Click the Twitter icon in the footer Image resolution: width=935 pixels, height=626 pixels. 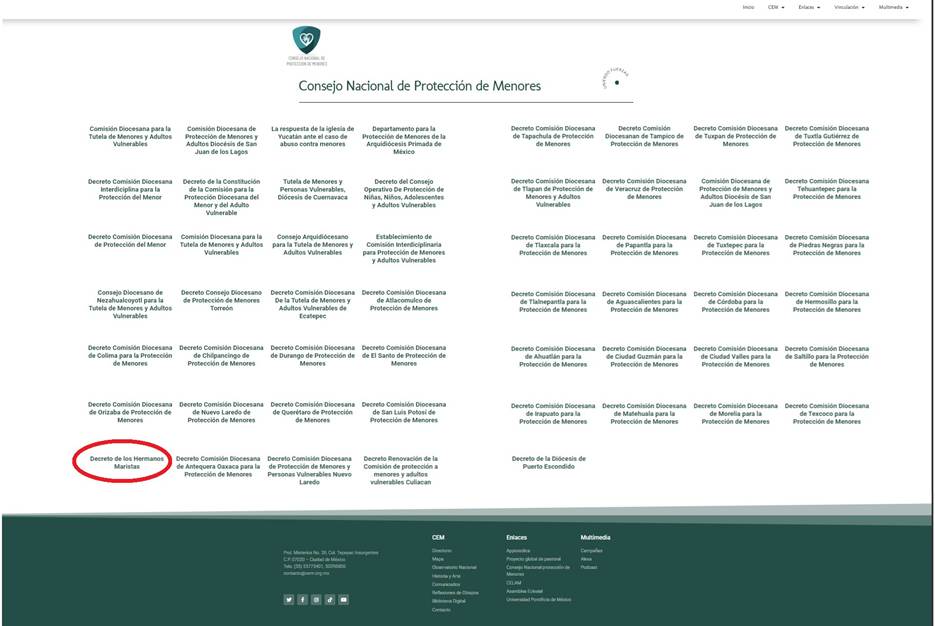pyautogui.click(x=289, y=599)
